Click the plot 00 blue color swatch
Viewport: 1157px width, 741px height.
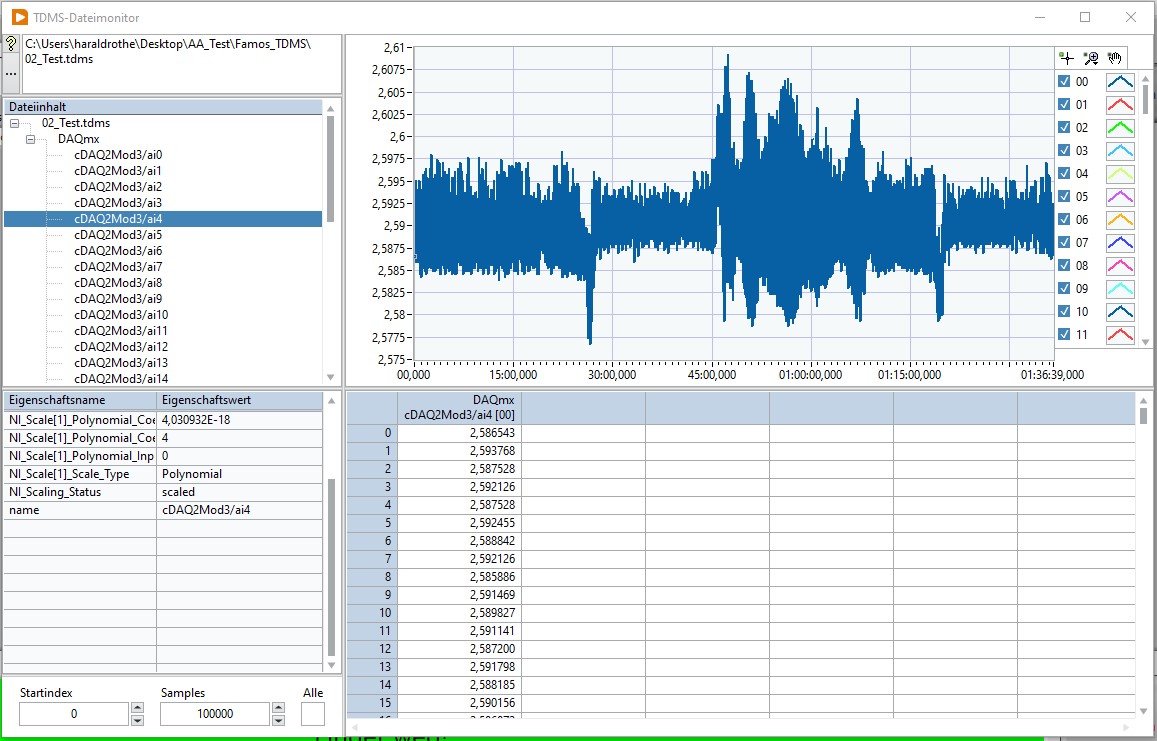click(1120, 82)
